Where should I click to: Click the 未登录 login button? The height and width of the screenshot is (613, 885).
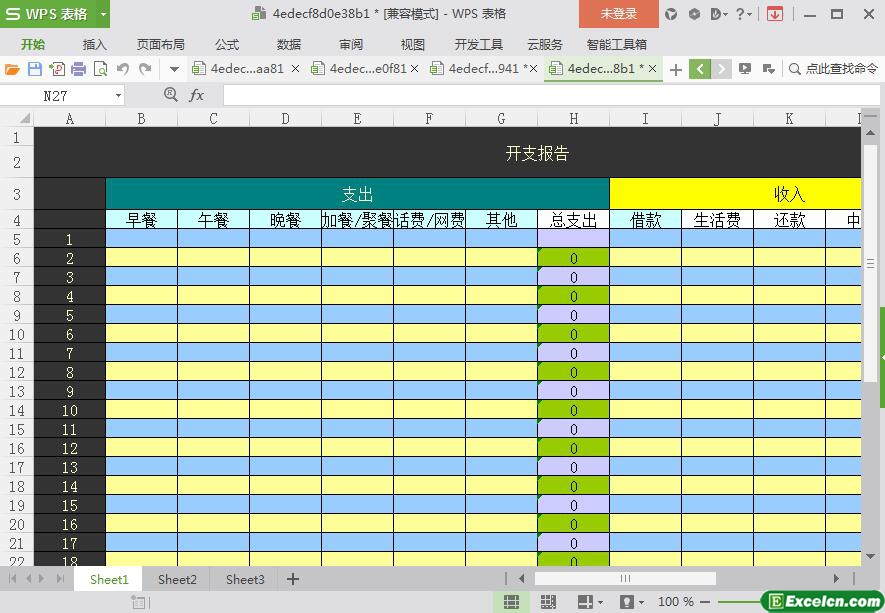[x=618, y=14]
